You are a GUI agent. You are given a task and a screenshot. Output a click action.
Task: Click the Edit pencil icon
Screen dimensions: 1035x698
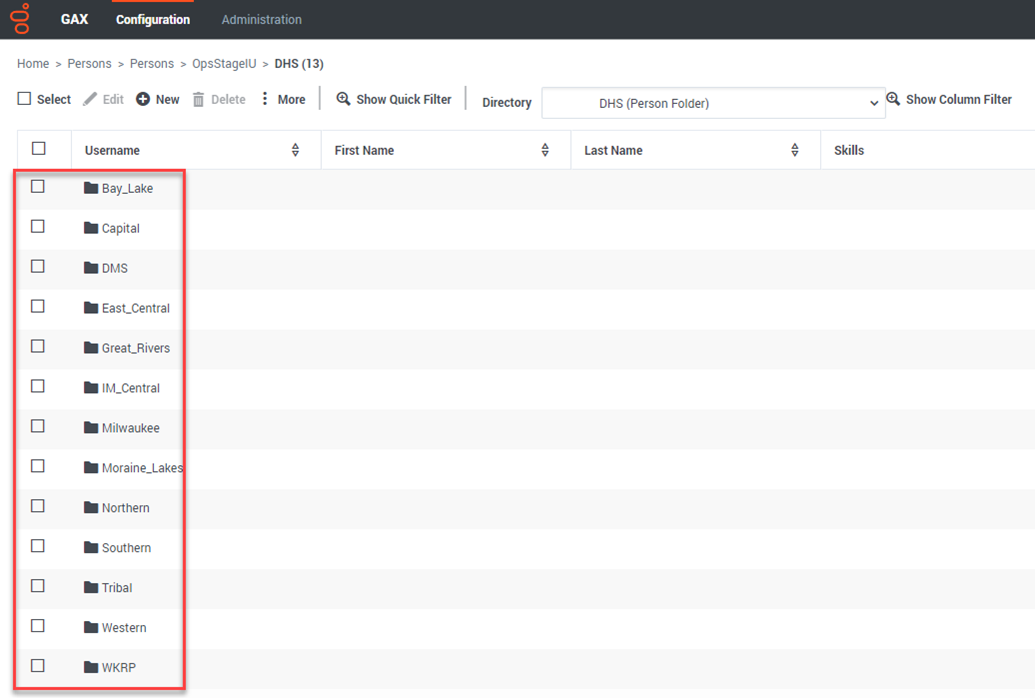point(90,99)
